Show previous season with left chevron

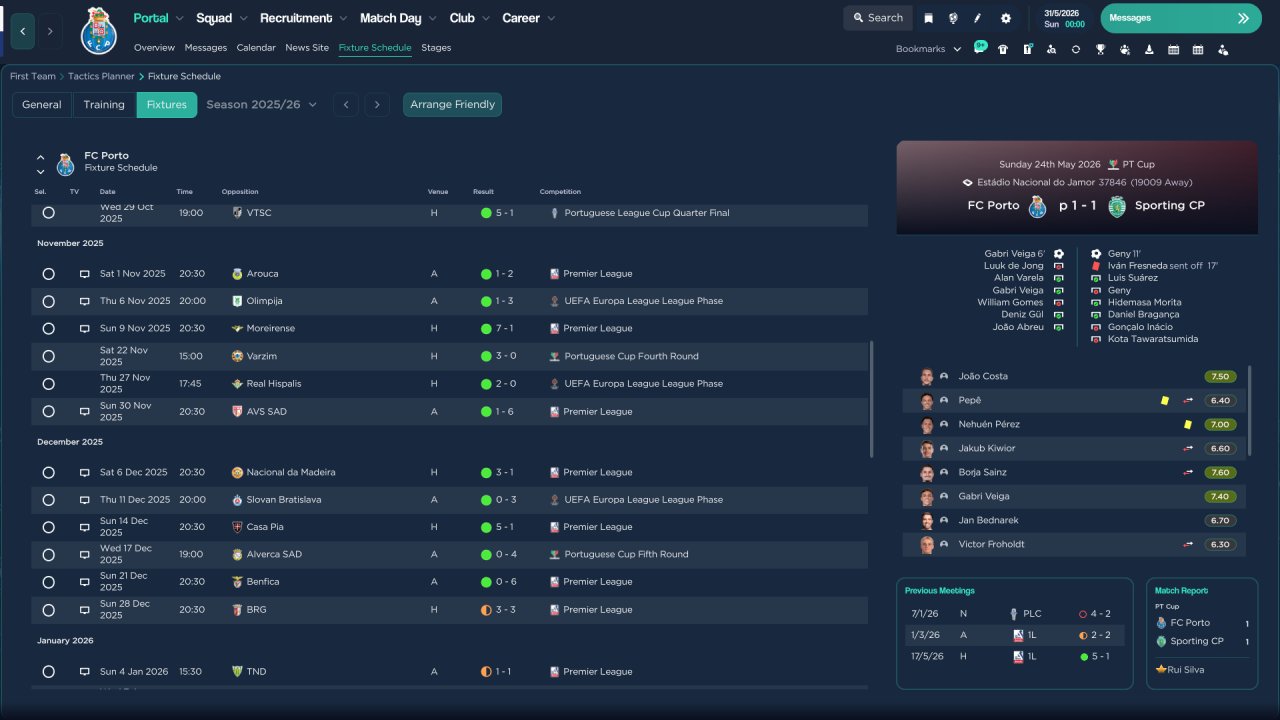coord(346,104)
